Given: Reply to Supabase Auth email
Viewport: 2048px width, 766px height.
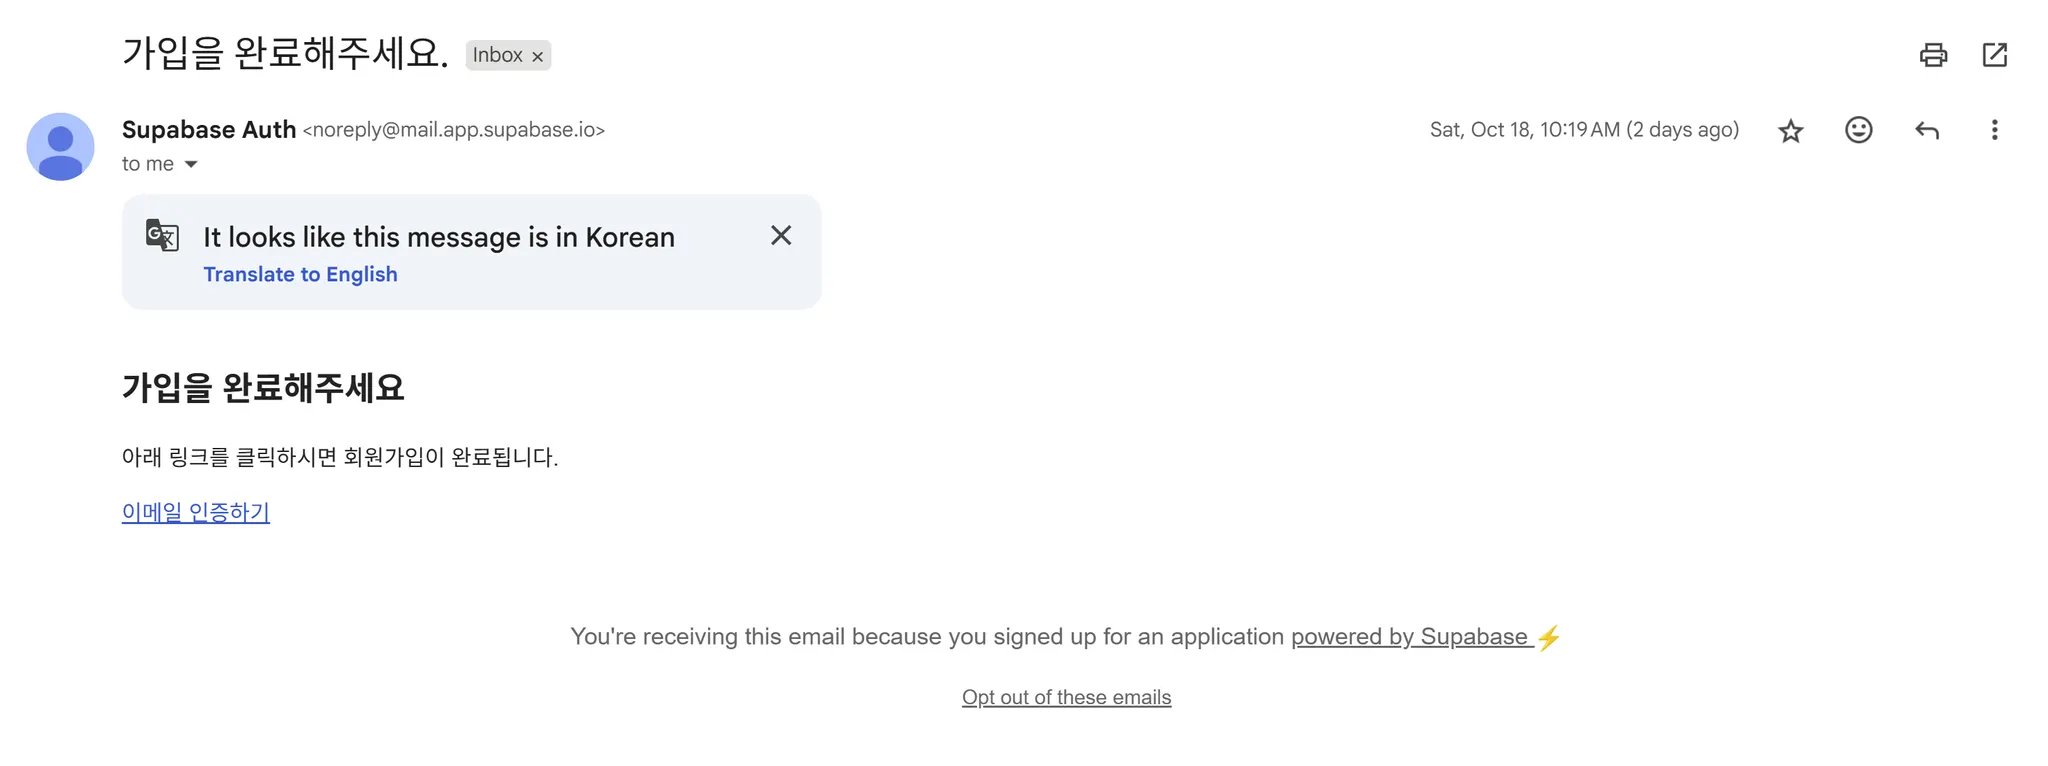Looking at the screenshot, I should tap(1926, 130).
